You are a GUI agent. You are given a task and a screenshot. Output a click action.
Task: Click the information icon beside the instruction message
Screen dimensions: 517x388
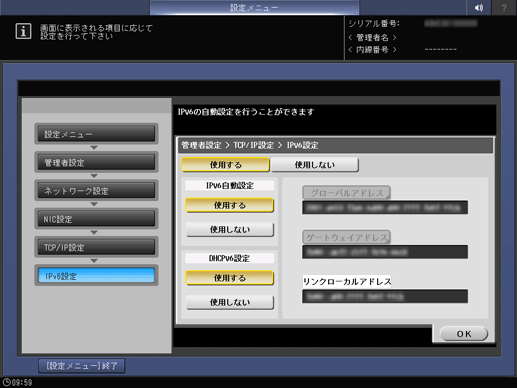pos(23,31)
